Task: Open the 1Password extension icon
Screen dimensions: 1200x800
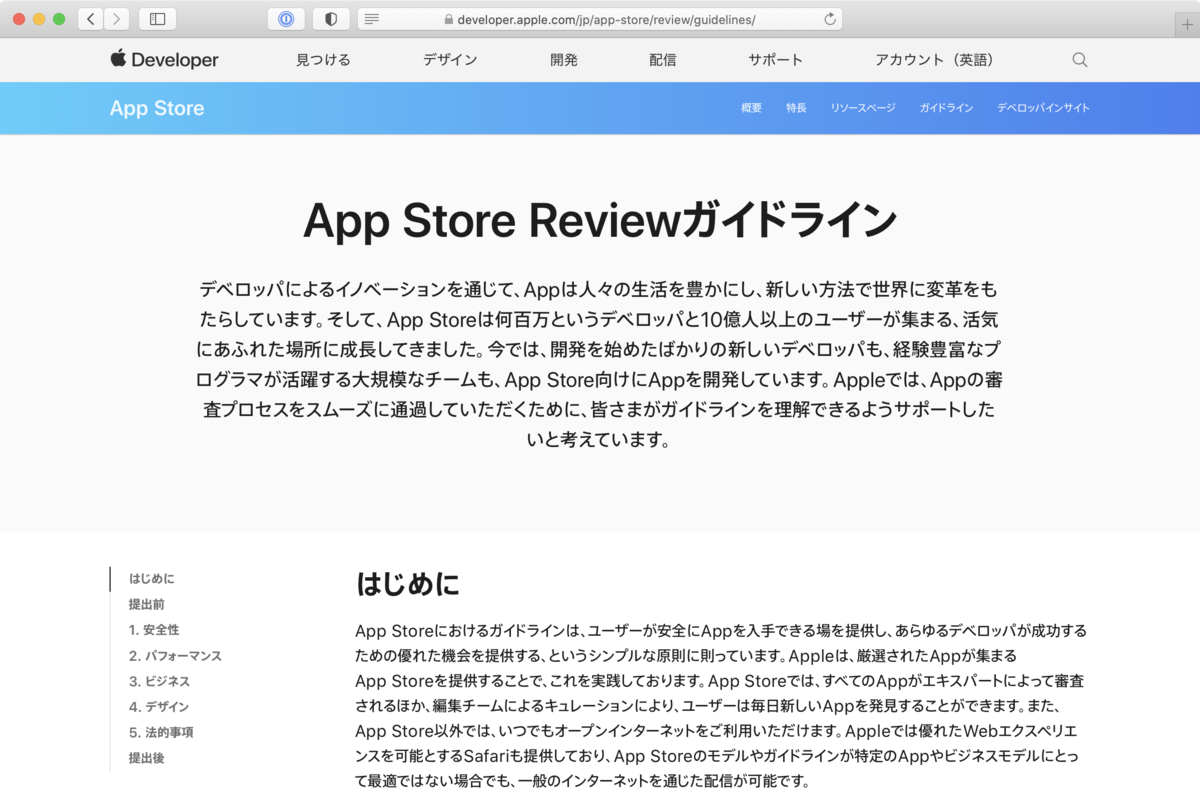Action: (286, 19)
